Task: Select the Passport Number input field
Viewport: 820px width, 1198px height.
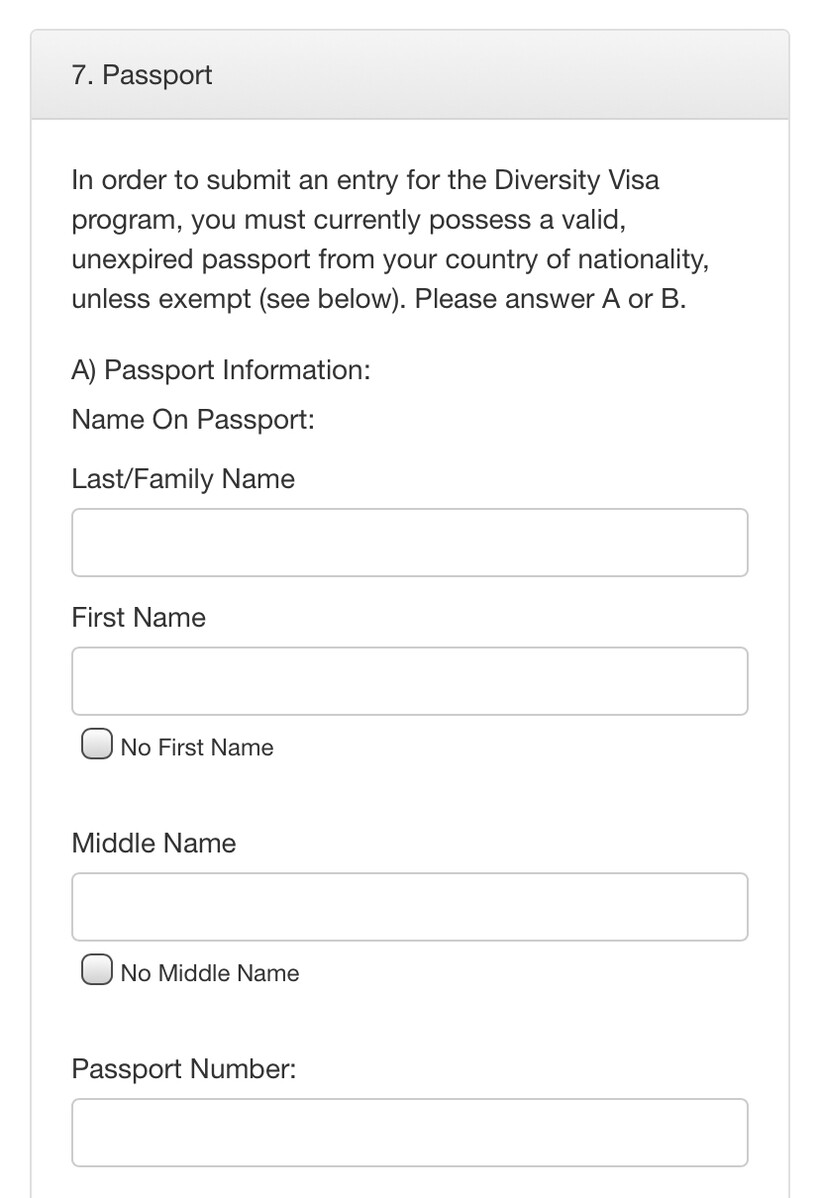Action: 409,1132
